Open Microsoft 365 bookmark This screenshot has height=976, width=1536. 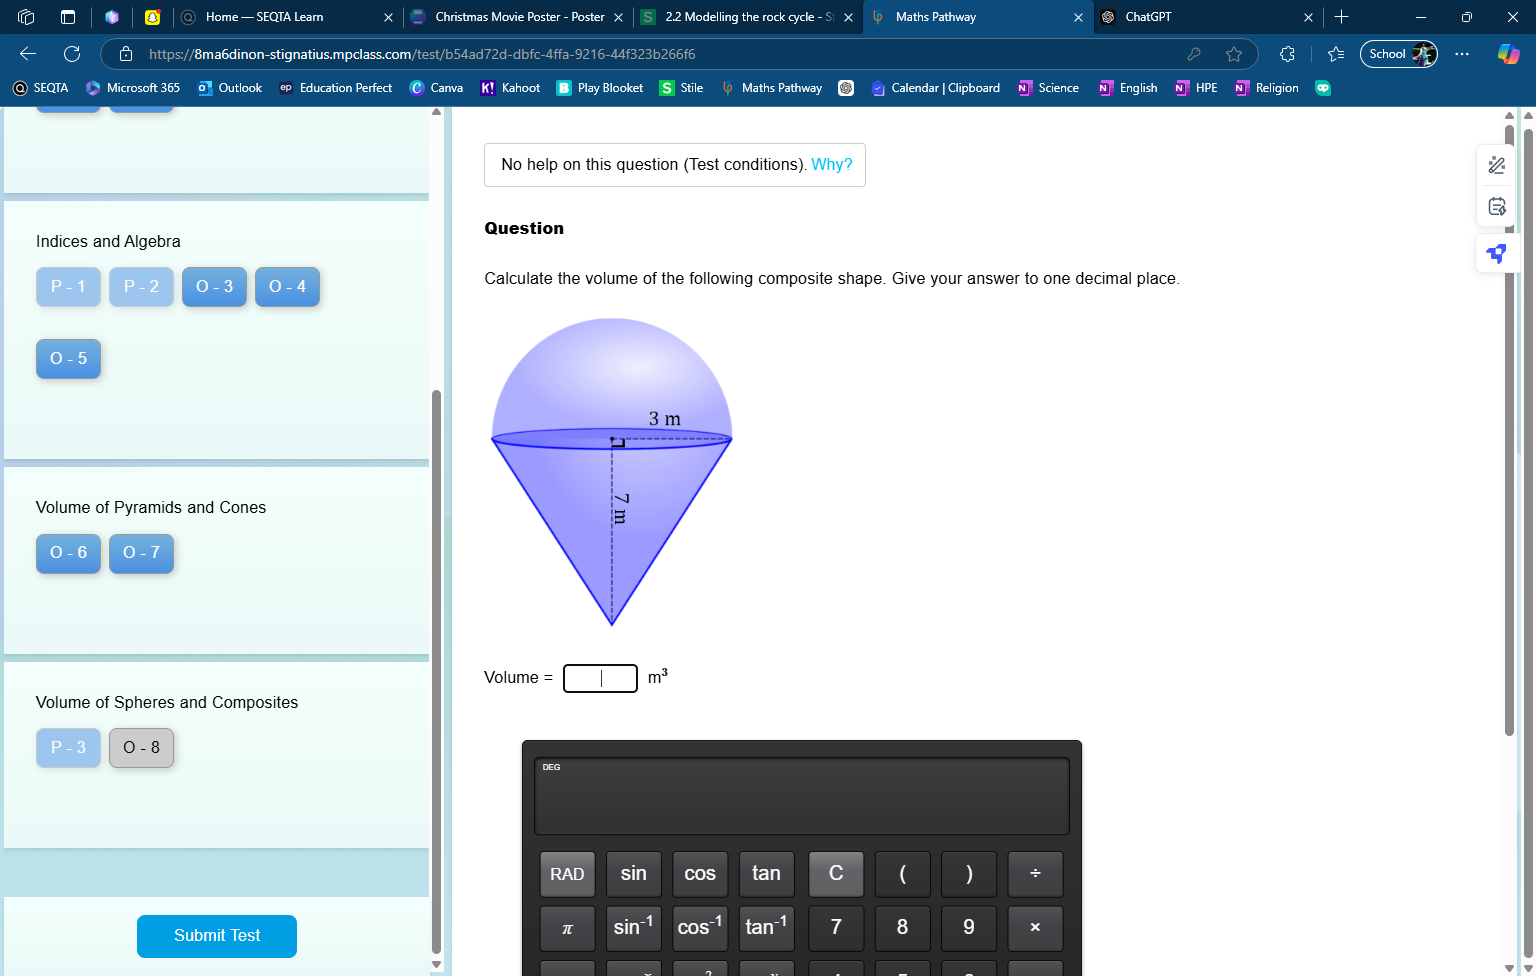point(133,88)
